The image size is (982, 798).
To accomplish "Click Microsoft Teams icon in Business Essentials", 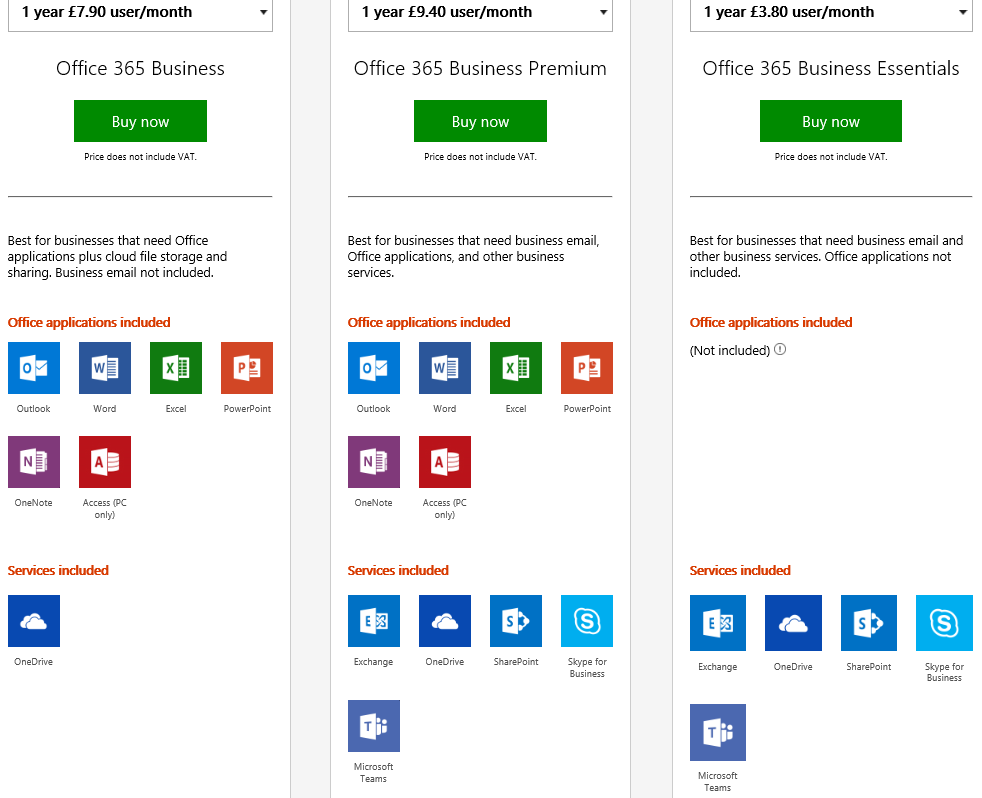I will pyautogui.click(x=718, y=732).
